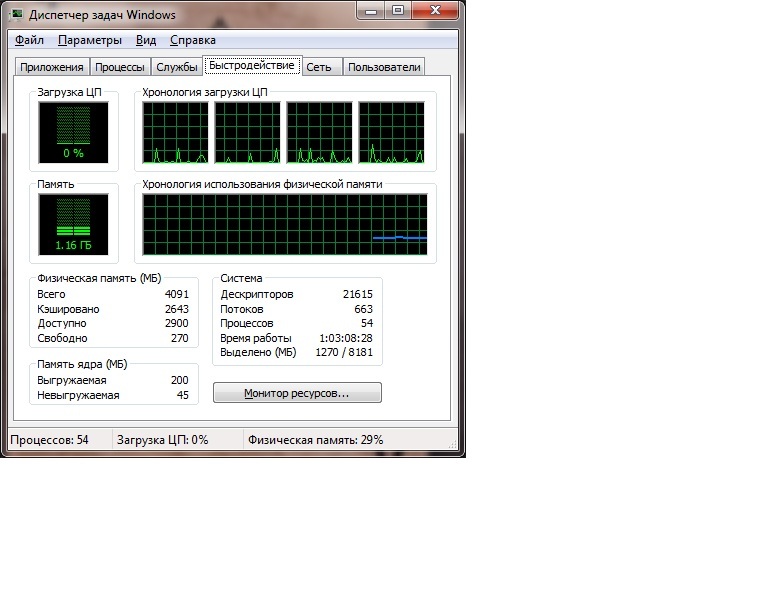The image size is (768, 614).
Task: Switch to the Процессы tab
Action: [x=120, y=67]
